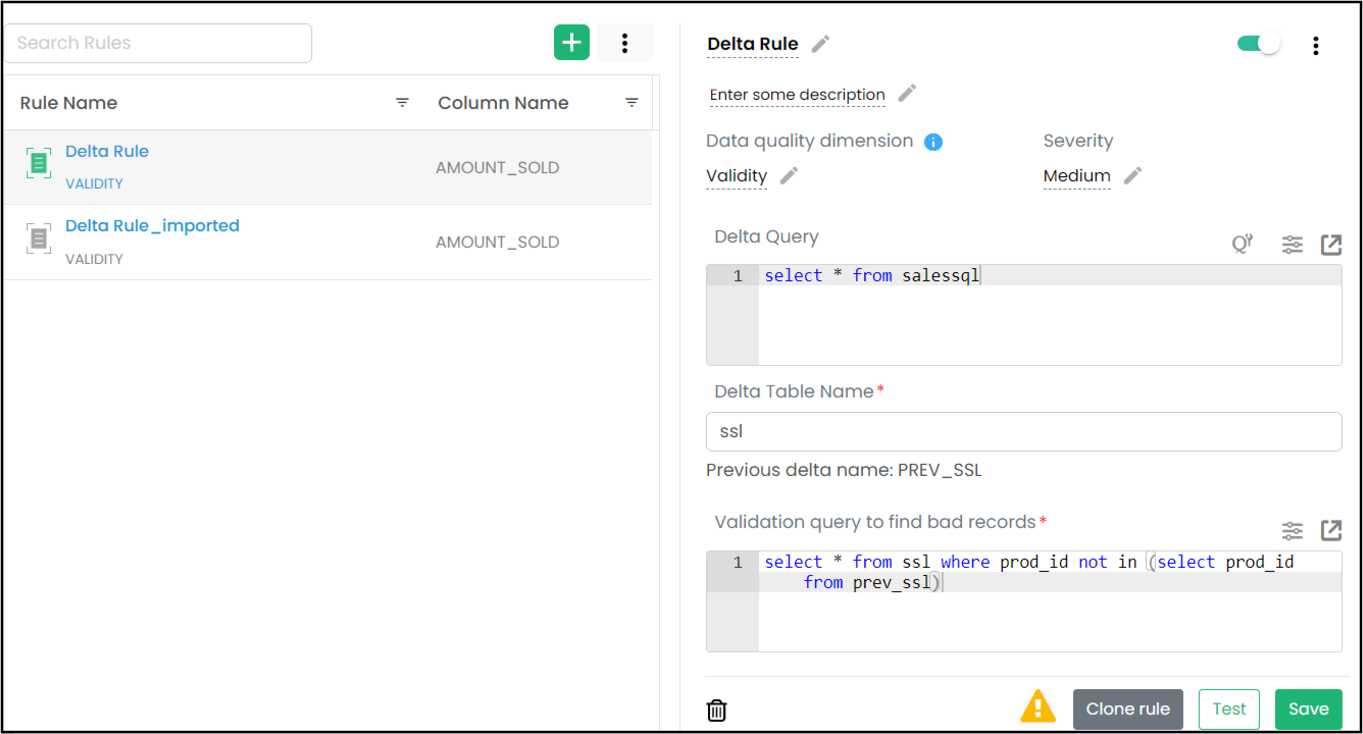This screenshot has height=734, width=1363.
Task: Click the green add rule plus button
Action: [571, 43]
